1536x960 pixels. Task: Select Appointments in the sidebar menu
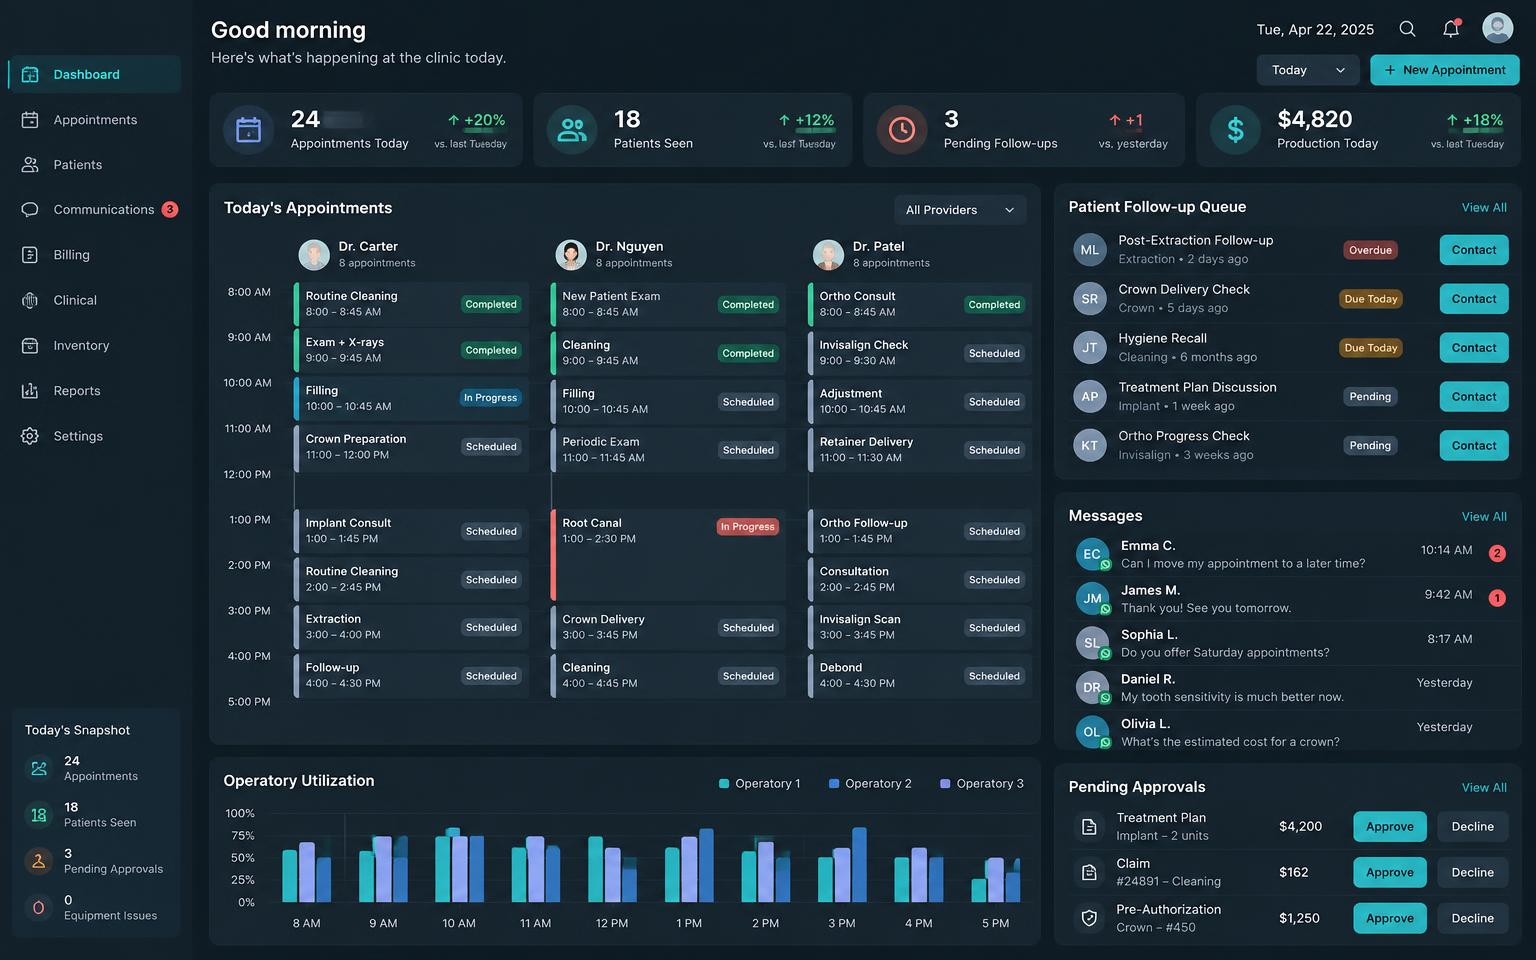[x=94, y=120]
